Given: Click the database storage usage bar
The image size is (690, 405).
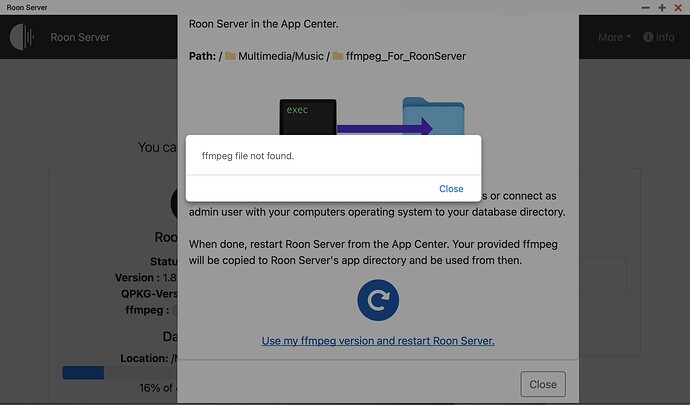Looking at the screenshot, I should (120, 372).
